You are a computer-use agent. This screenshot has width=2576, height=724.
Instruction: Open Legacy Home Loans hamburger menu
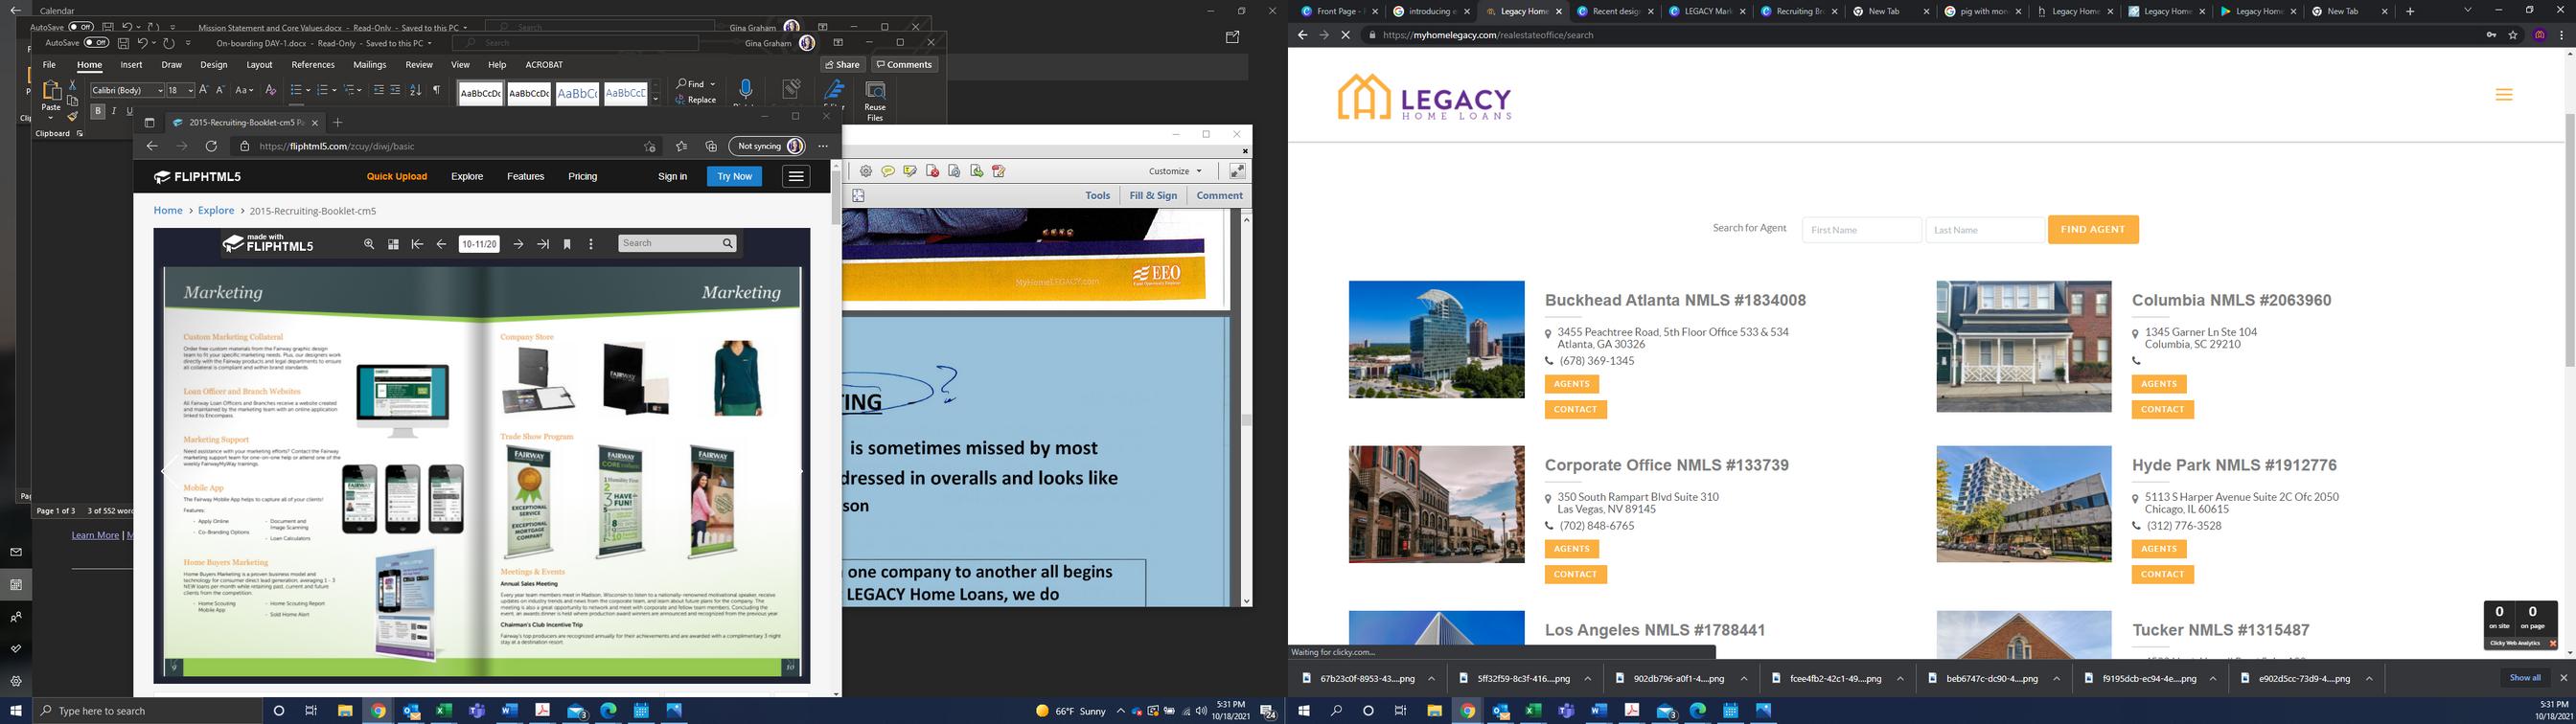[x=2504, y=95]
